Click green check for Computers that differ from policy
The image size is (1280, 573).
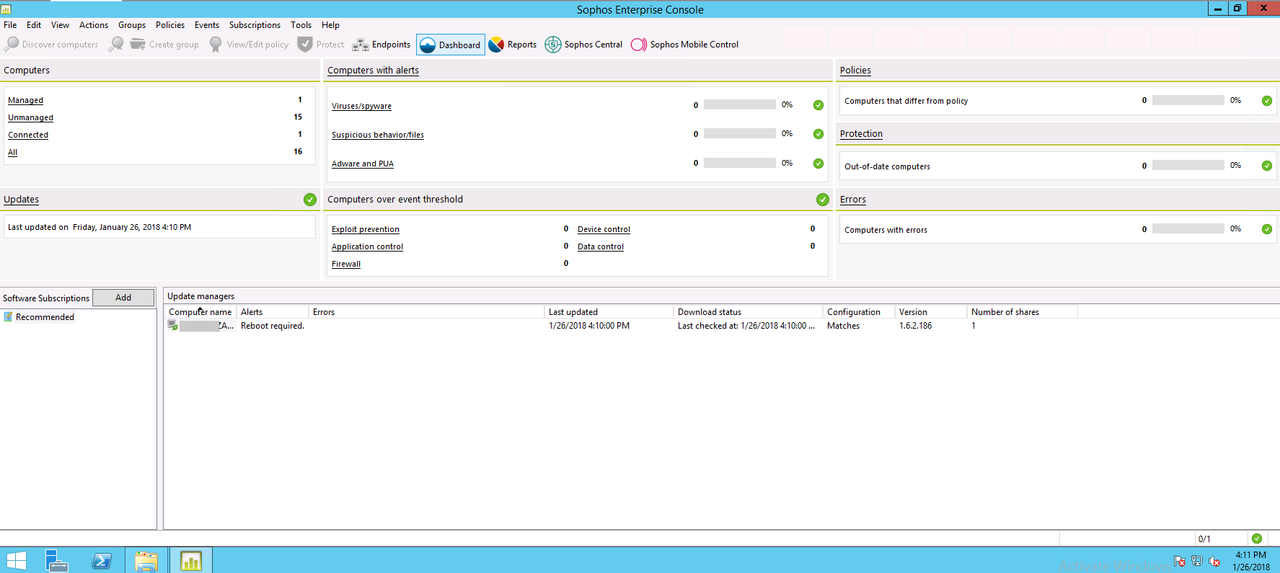[x=1267, y=101]
